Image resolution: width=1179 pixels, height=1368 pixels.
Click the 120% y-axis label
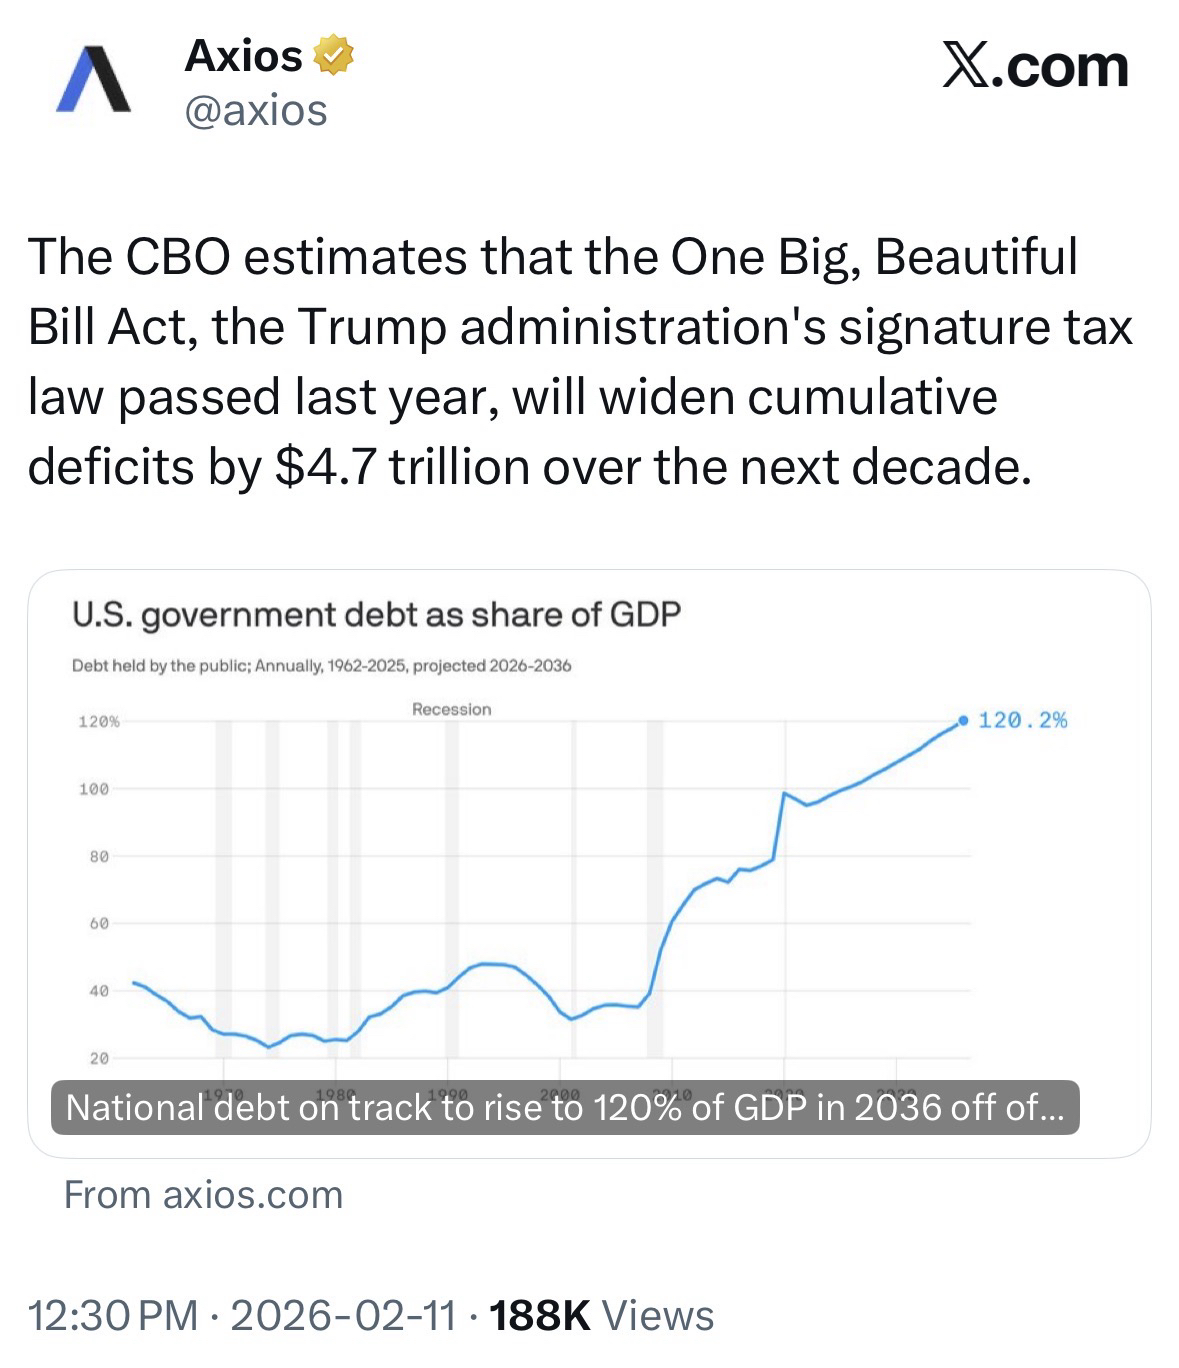coord(98,722)
